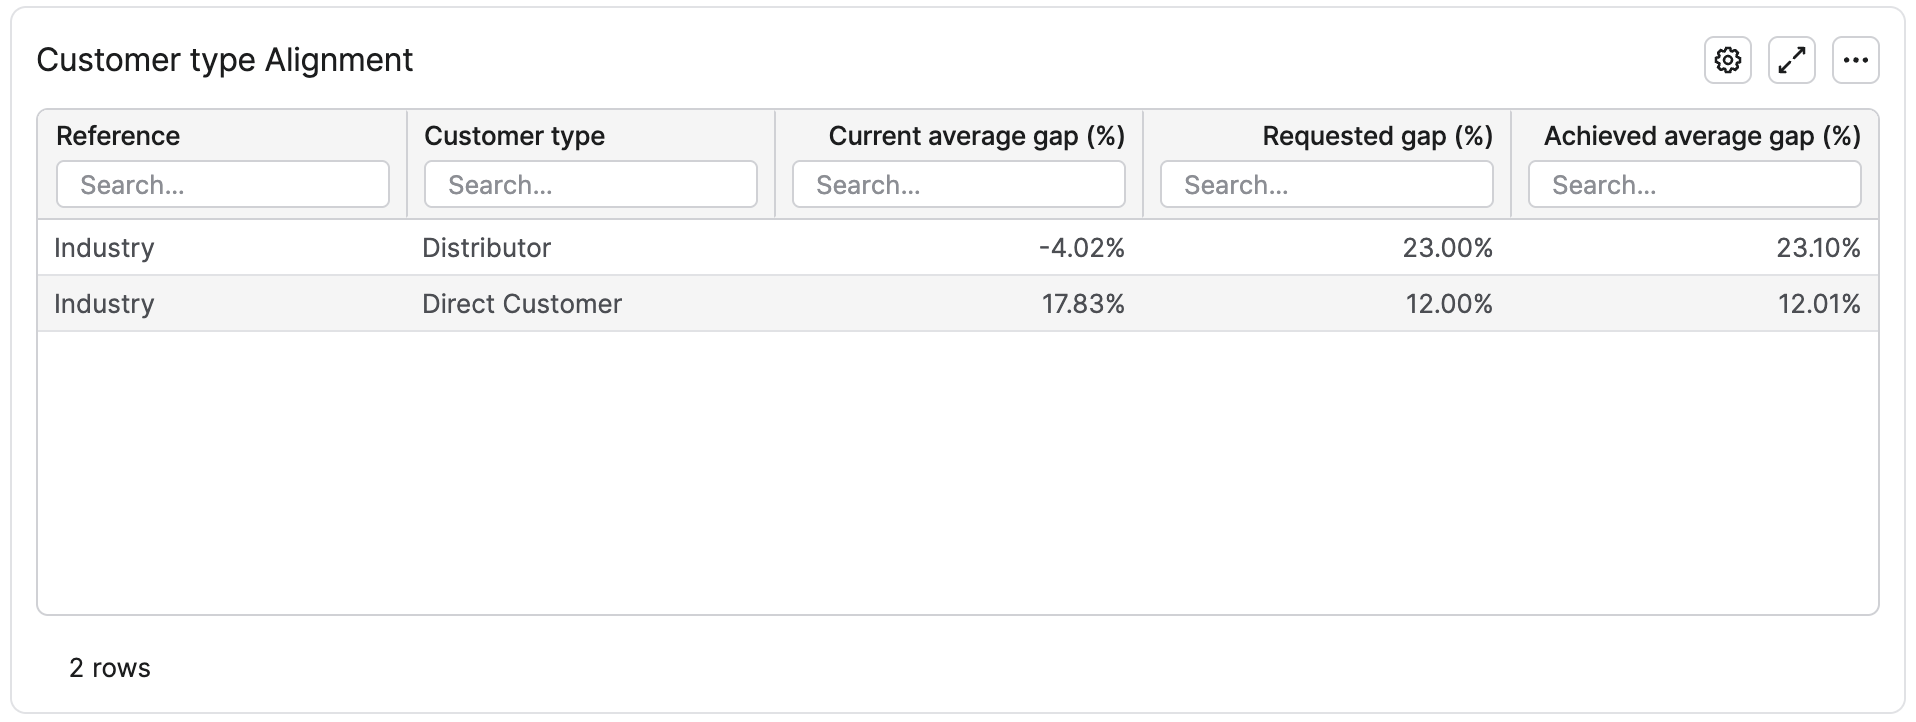Click the 2 rows count label
This screenshot has width=1916, height=722.
point(109,667)
